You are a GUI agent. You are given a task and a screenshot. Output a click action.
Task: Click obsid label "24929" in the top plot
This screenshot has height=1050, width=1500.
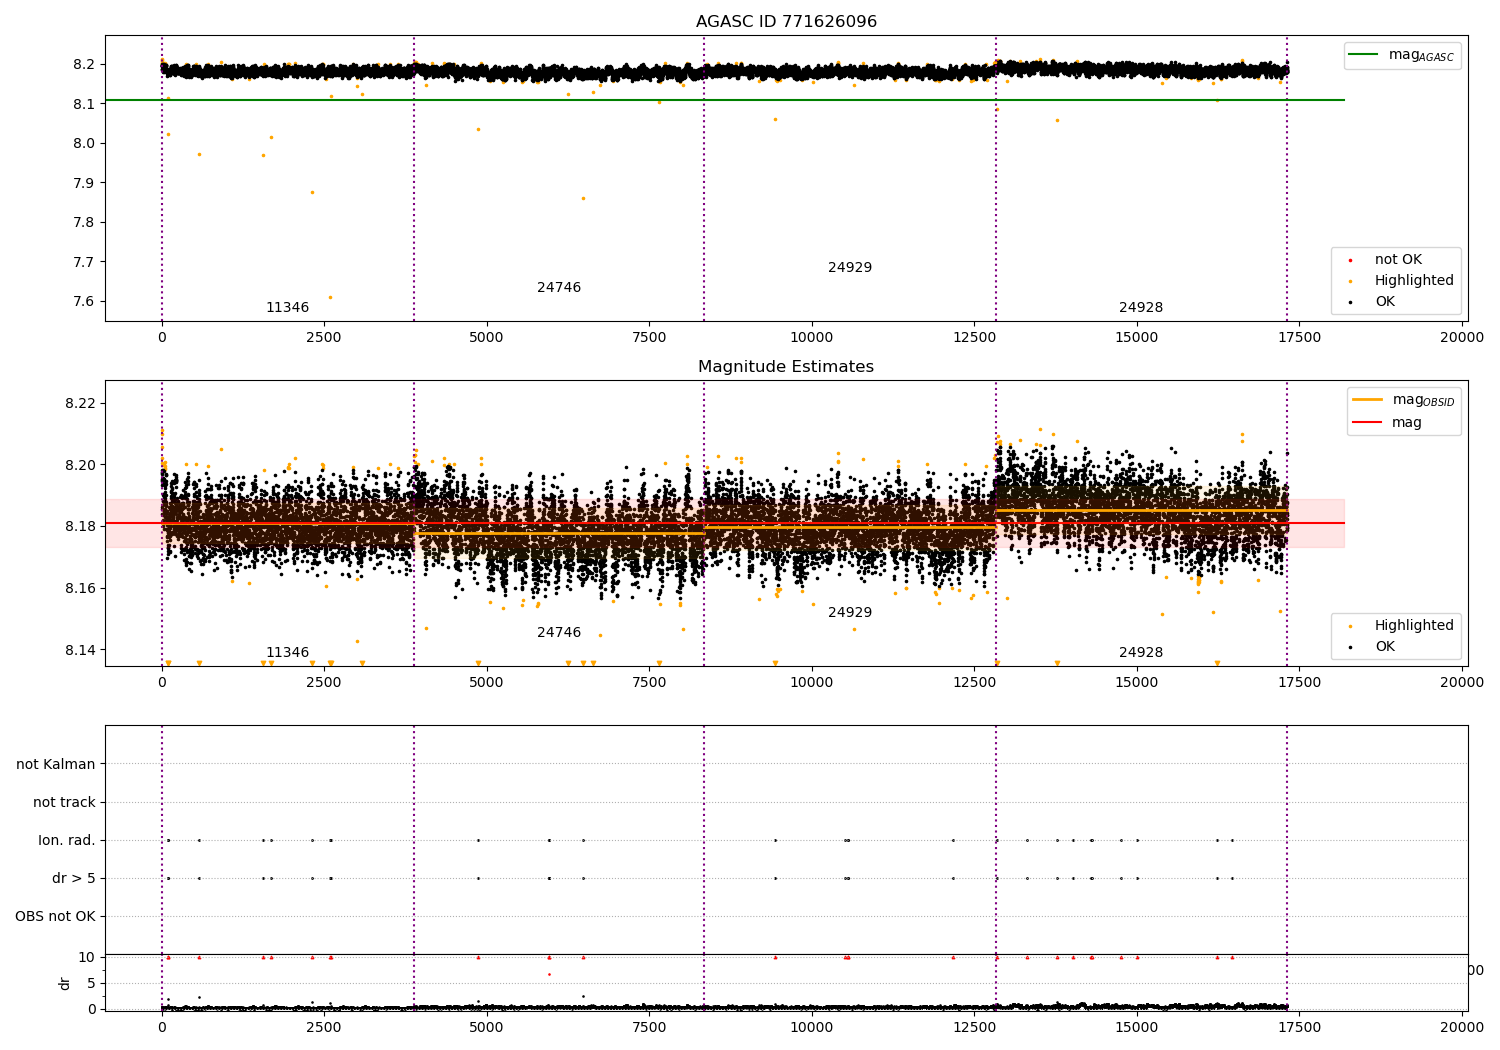coord(850,268)
